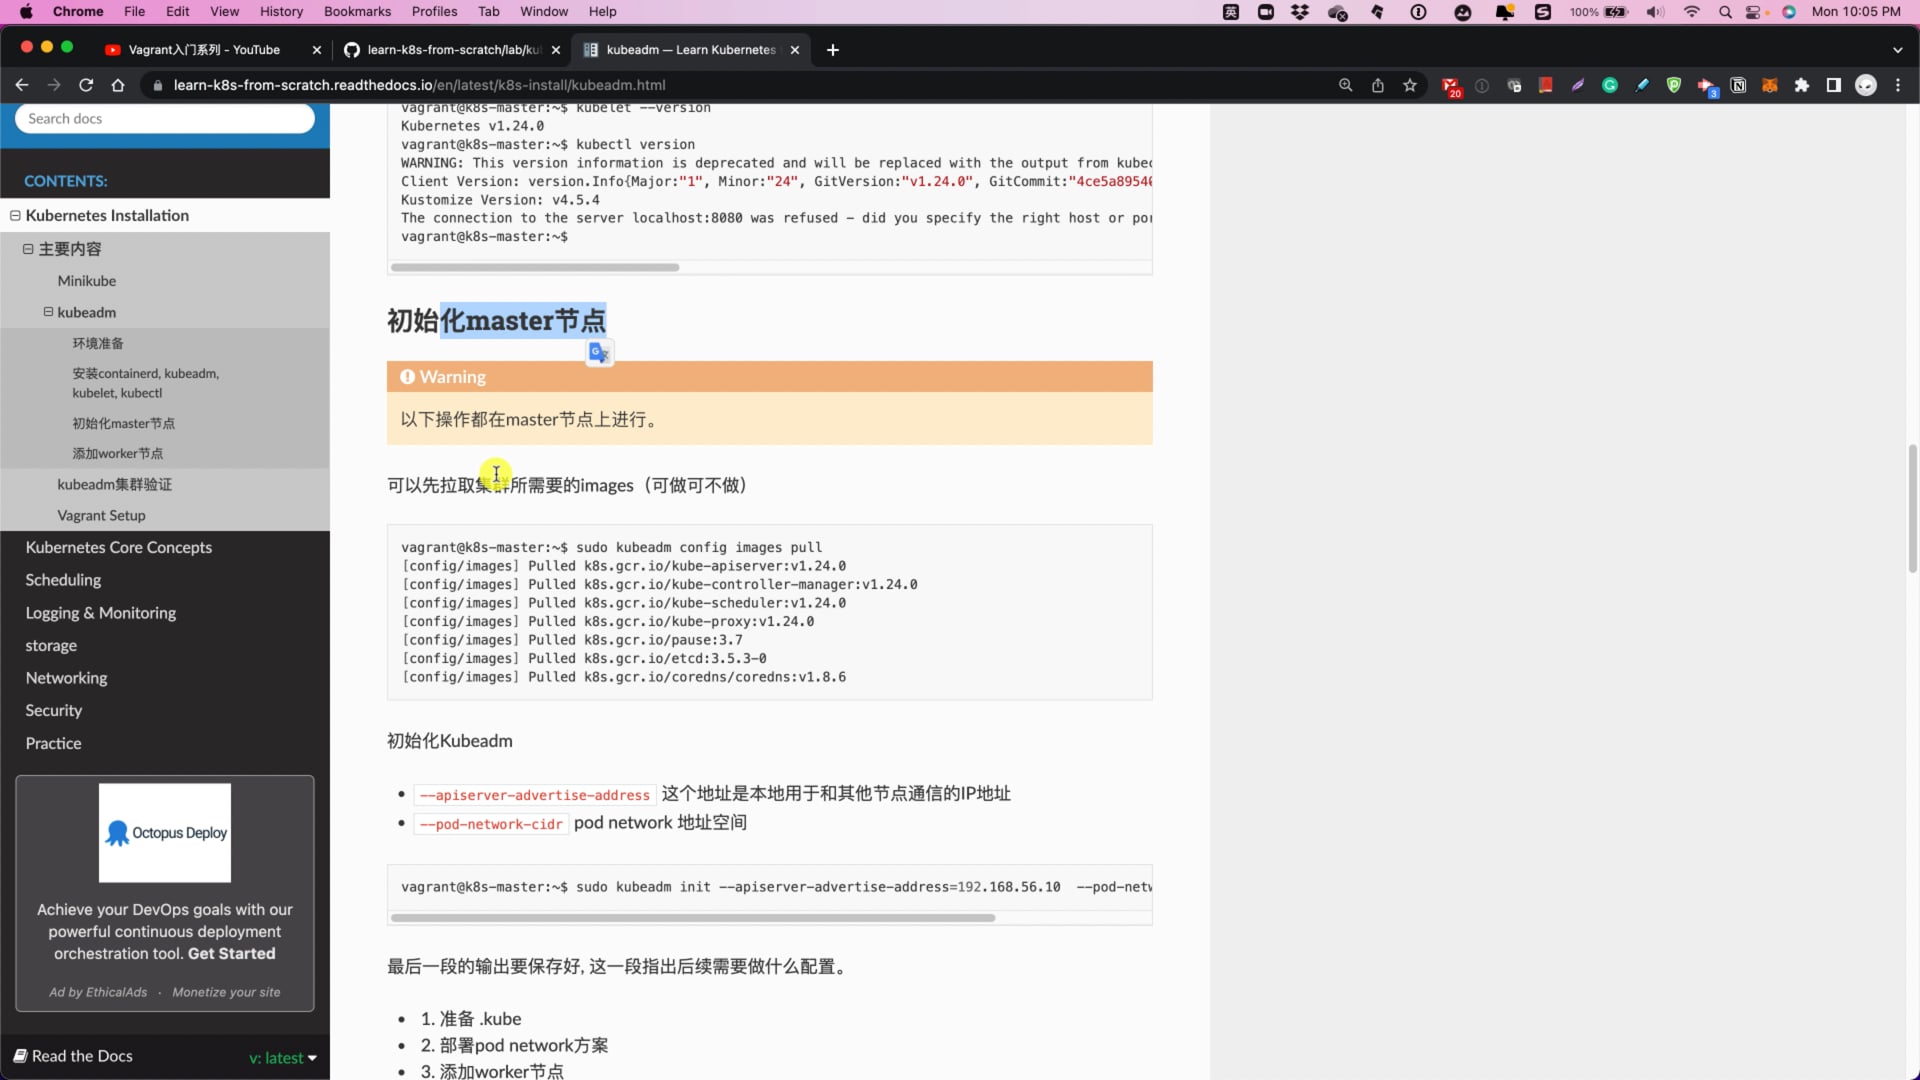Screen dimensions: 1920x1080
Task: Open the Networking docs link
Action: (66, 678)
